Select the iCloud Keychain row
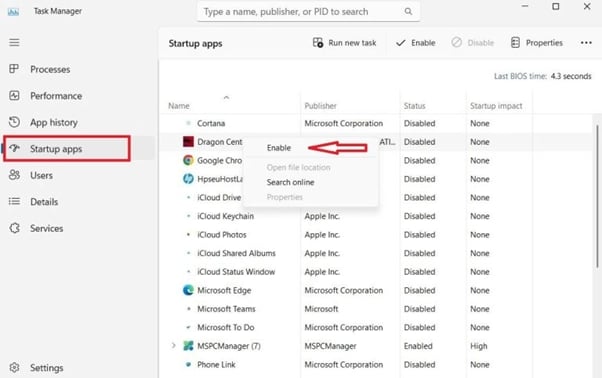The height and width of the screenshot is (378, 602). point(376,216)
